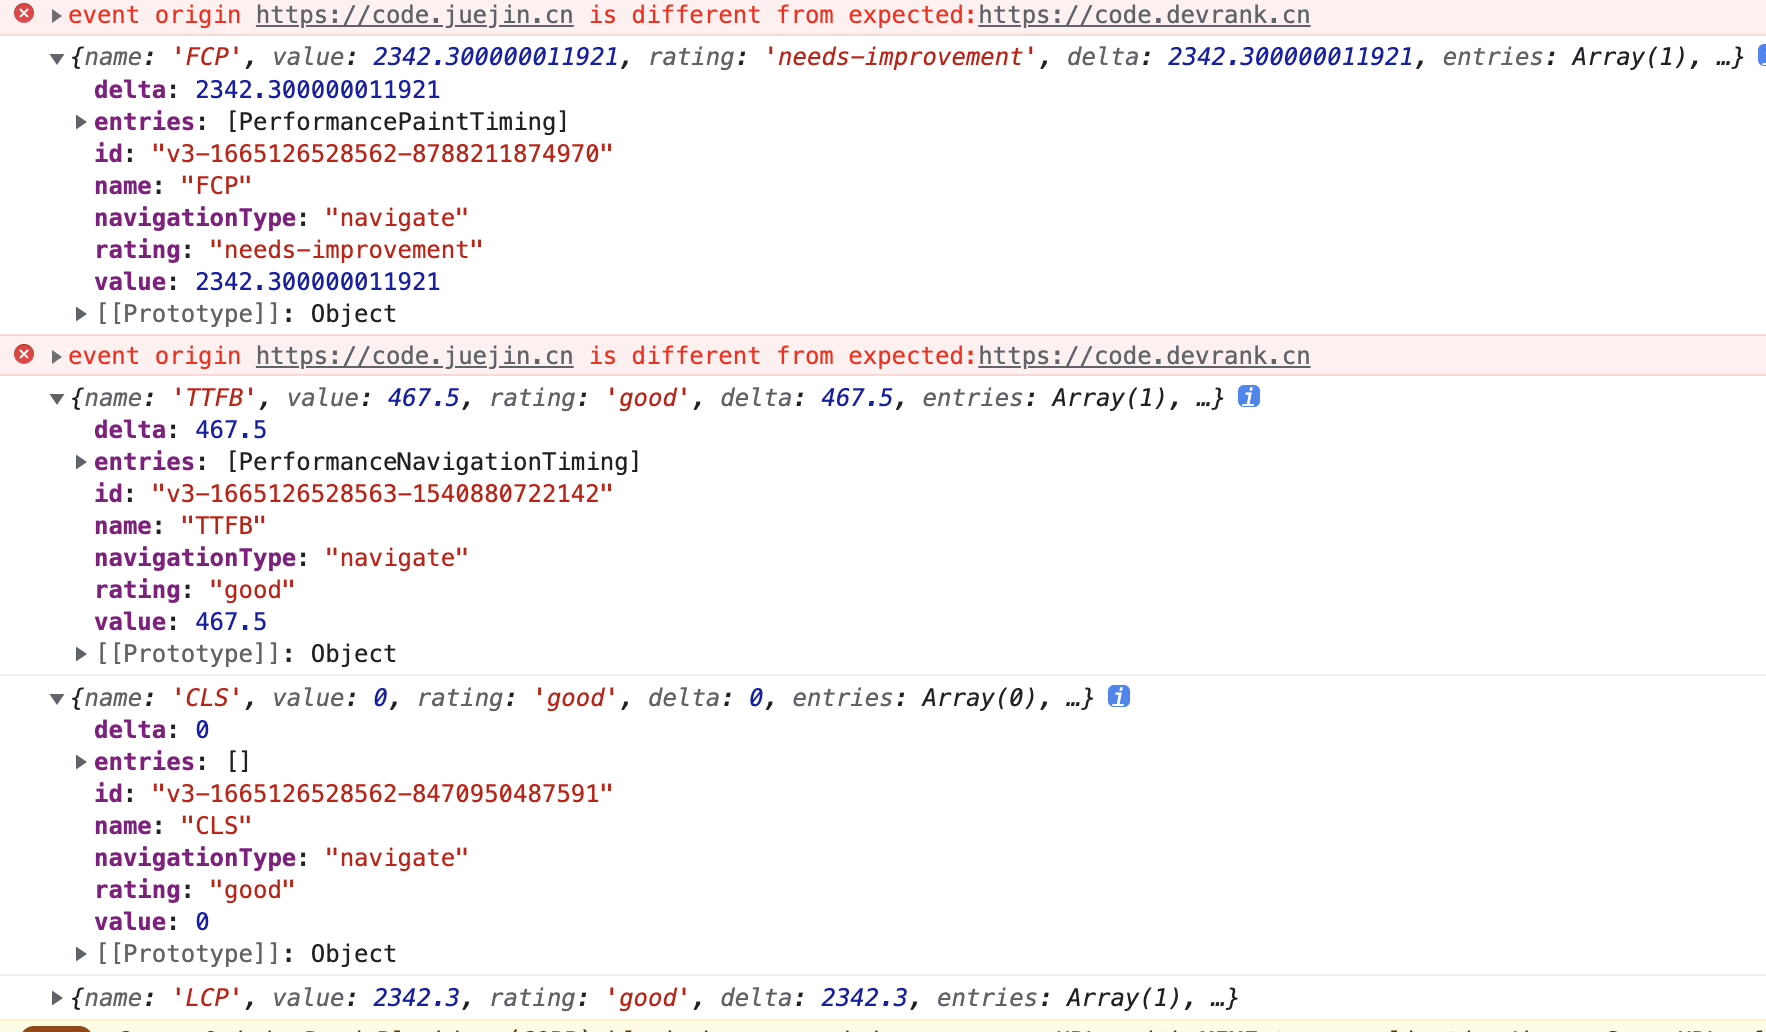Click the blue info icon beside the CLS object
The width and height of the screenshot is (1766, 1032).
(x=1119, y=697)
